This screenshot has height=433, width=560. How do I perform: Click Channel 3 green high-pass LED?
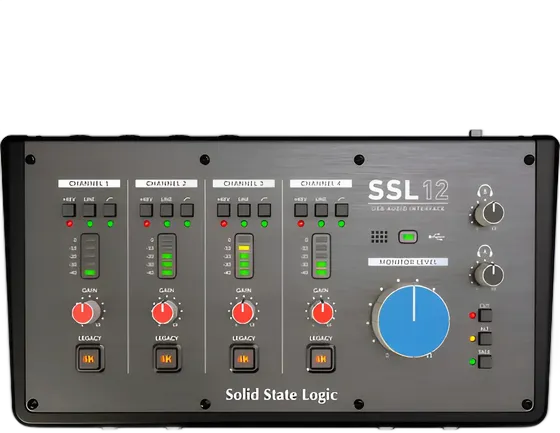point(265,224)
